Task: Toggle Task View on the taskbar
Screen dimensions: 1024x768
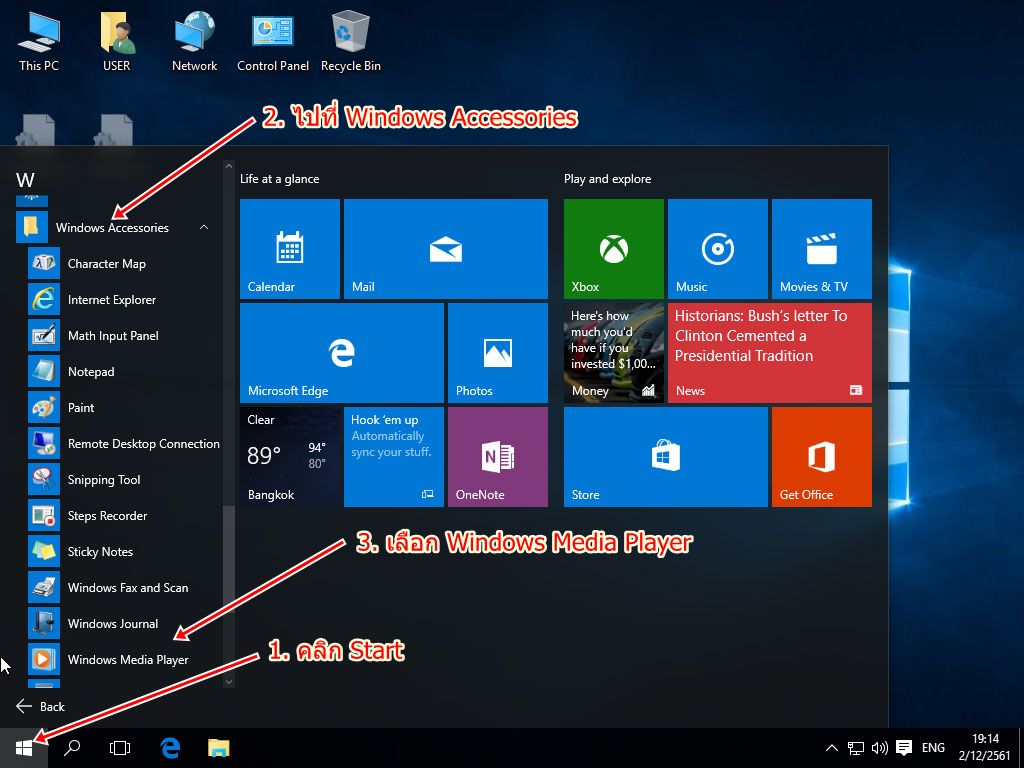Action: [120, 747]
